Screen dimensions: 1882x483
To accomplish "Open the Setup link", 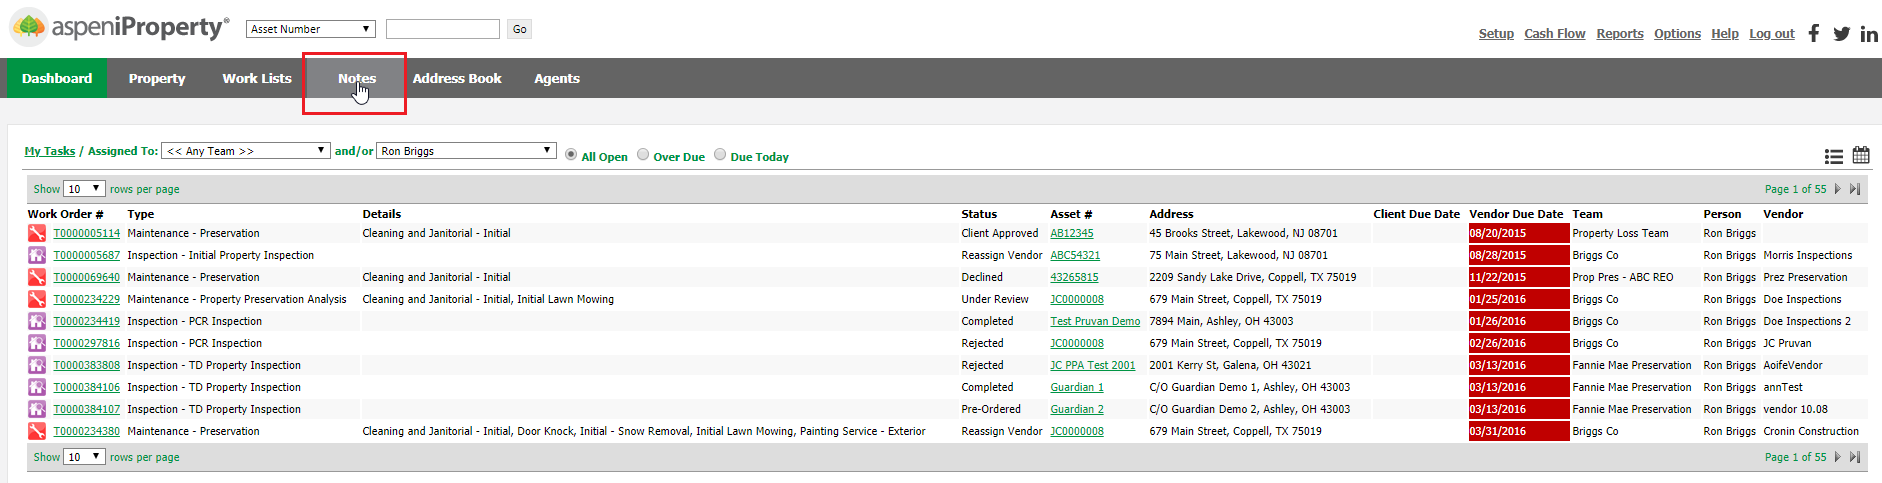I will 1496,34.
